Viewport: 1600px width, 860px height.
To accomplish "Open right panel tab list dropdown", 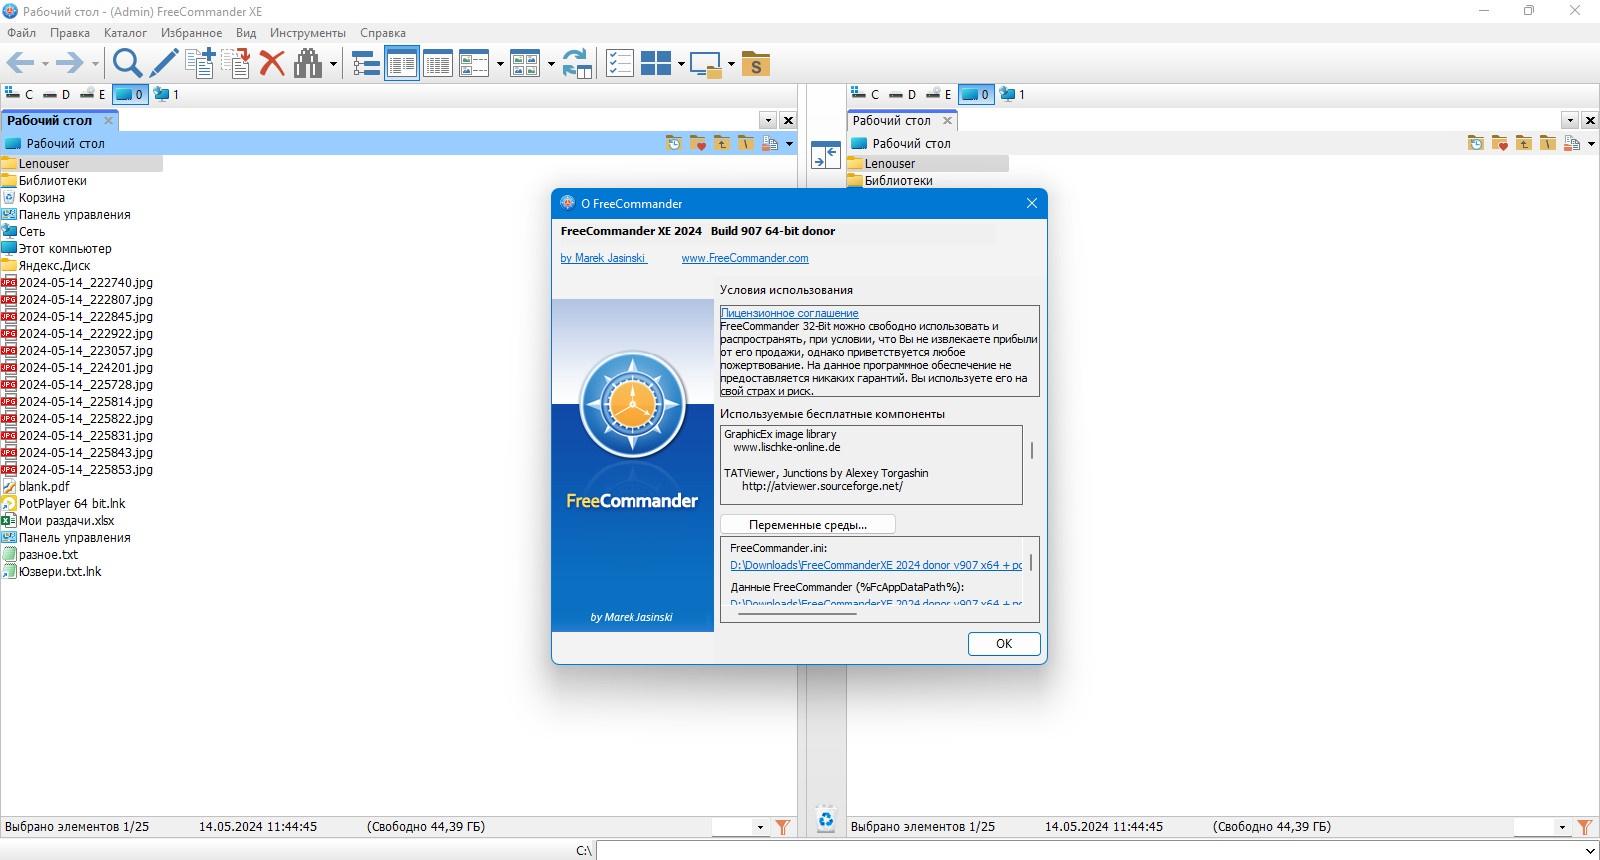I will [1570, 120].
